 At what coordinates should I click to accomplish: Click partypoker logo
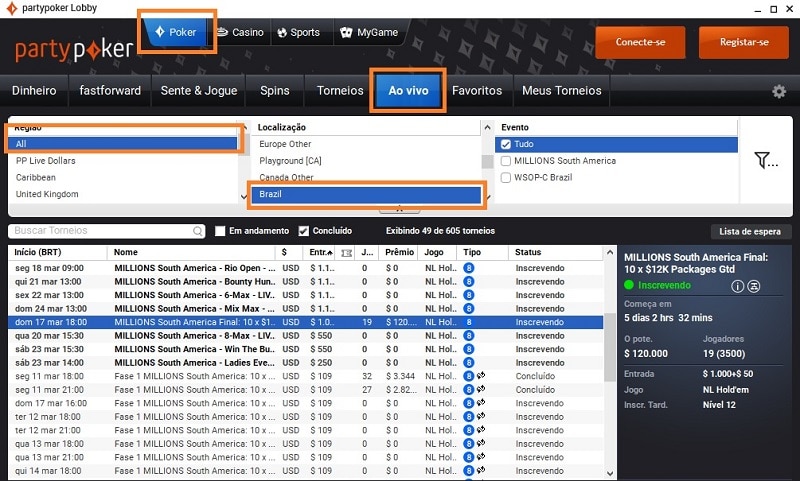pyautogui.click(x=74, y=49)
